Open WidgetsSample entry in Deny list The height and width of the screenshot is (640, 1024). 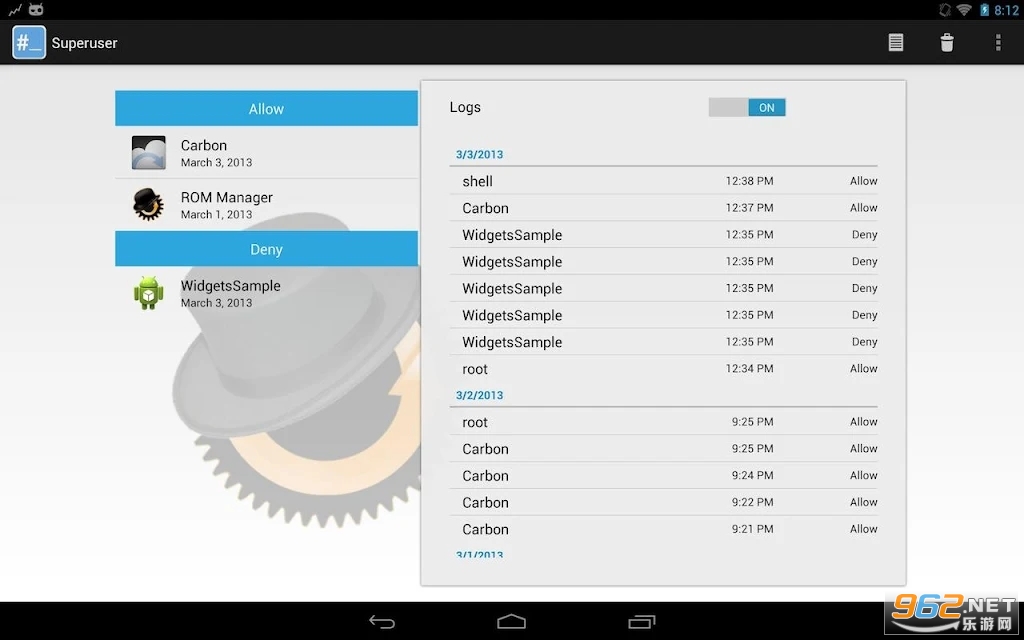(266, 293)
